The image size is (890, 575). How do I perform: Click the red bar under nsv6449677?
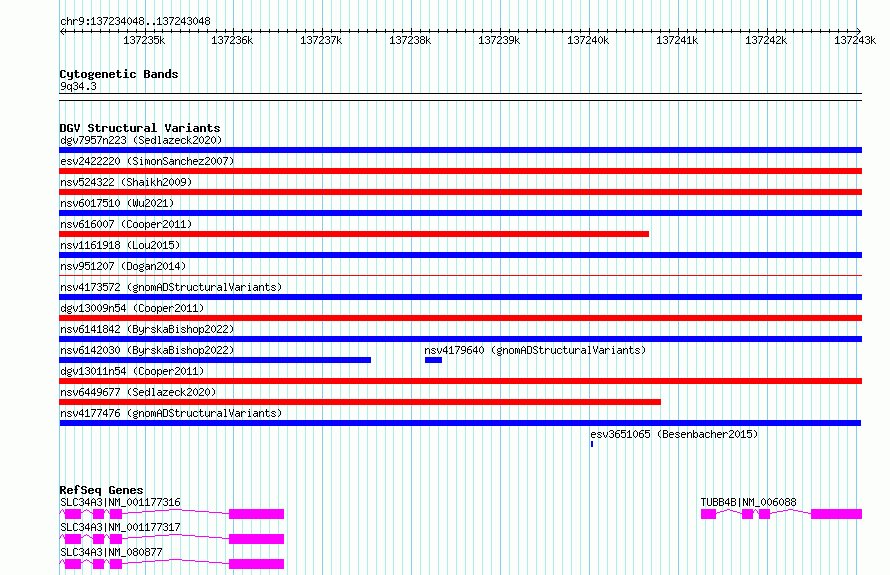[360, 402]
